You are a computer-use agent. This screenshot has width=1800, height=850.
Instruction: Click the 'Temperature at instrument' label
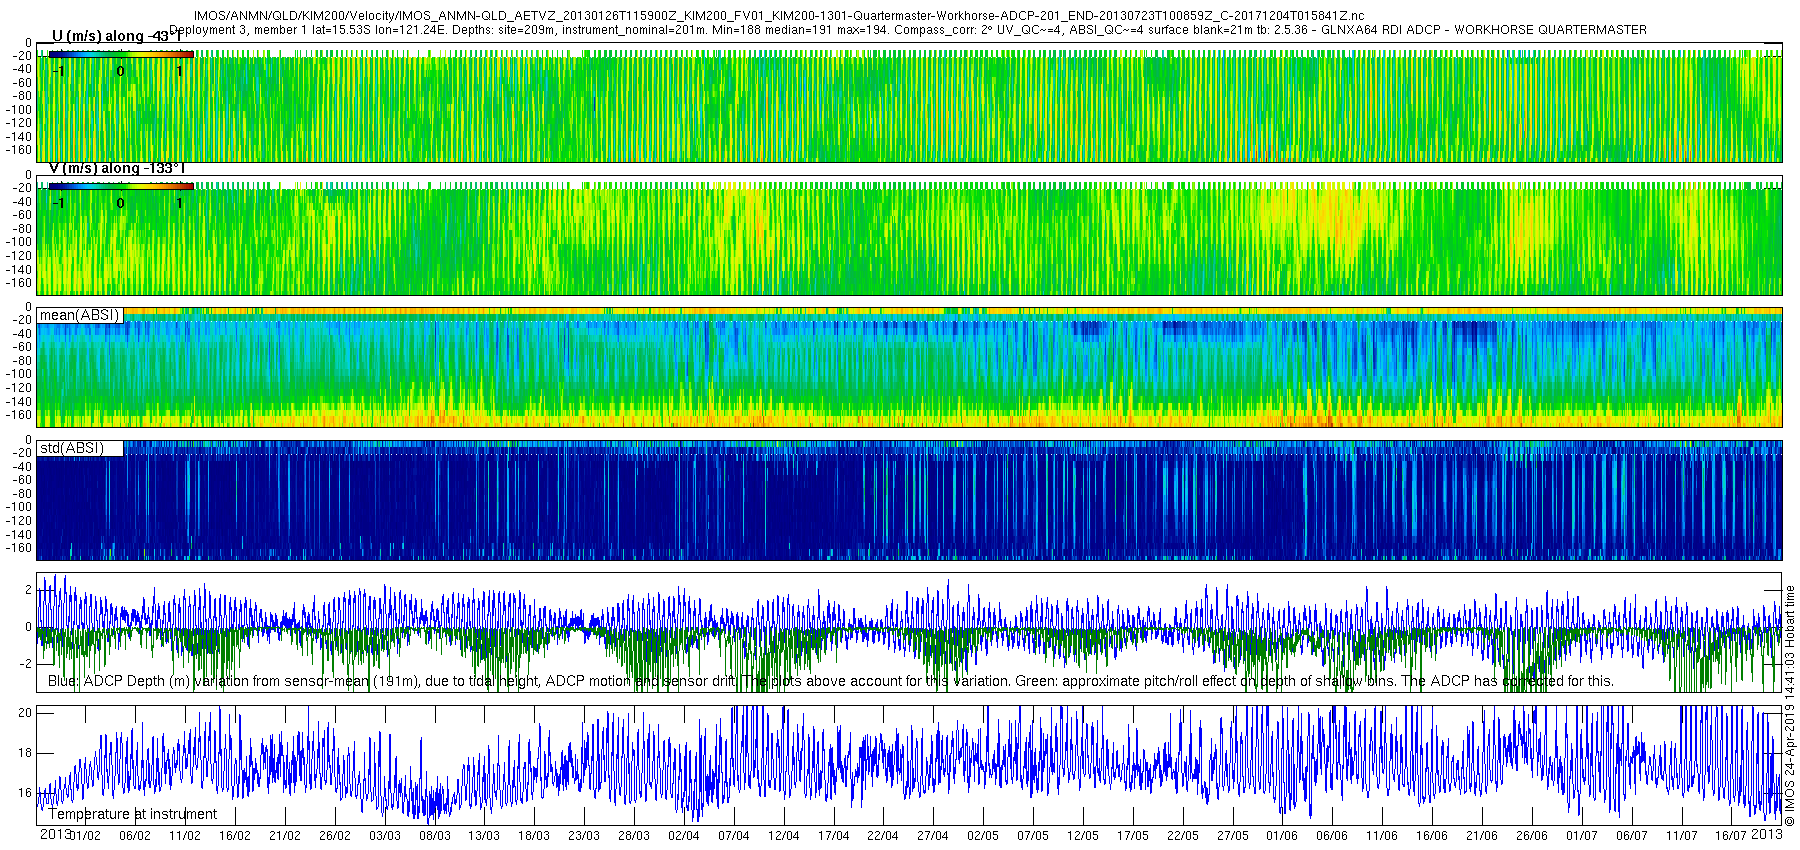click(133, 814)
